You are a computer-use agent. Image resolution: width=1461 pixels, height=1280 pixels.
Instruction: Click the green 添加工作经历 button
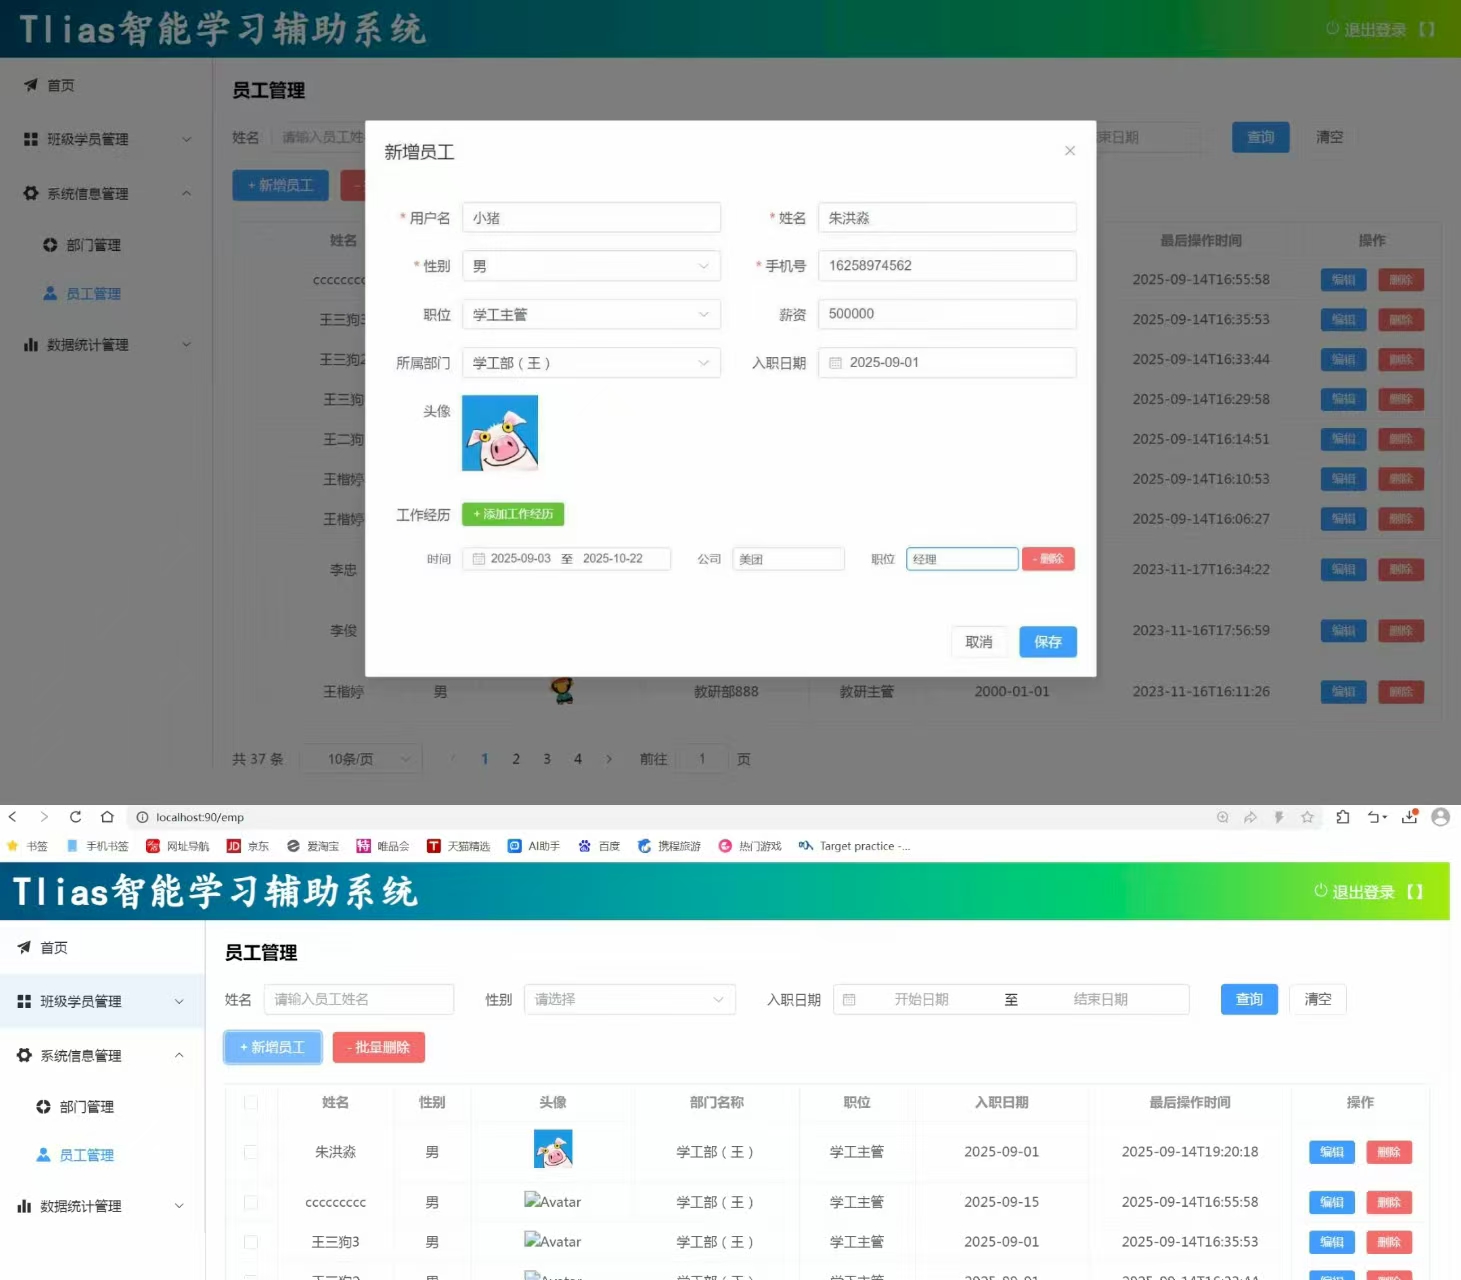pos(513,514)
